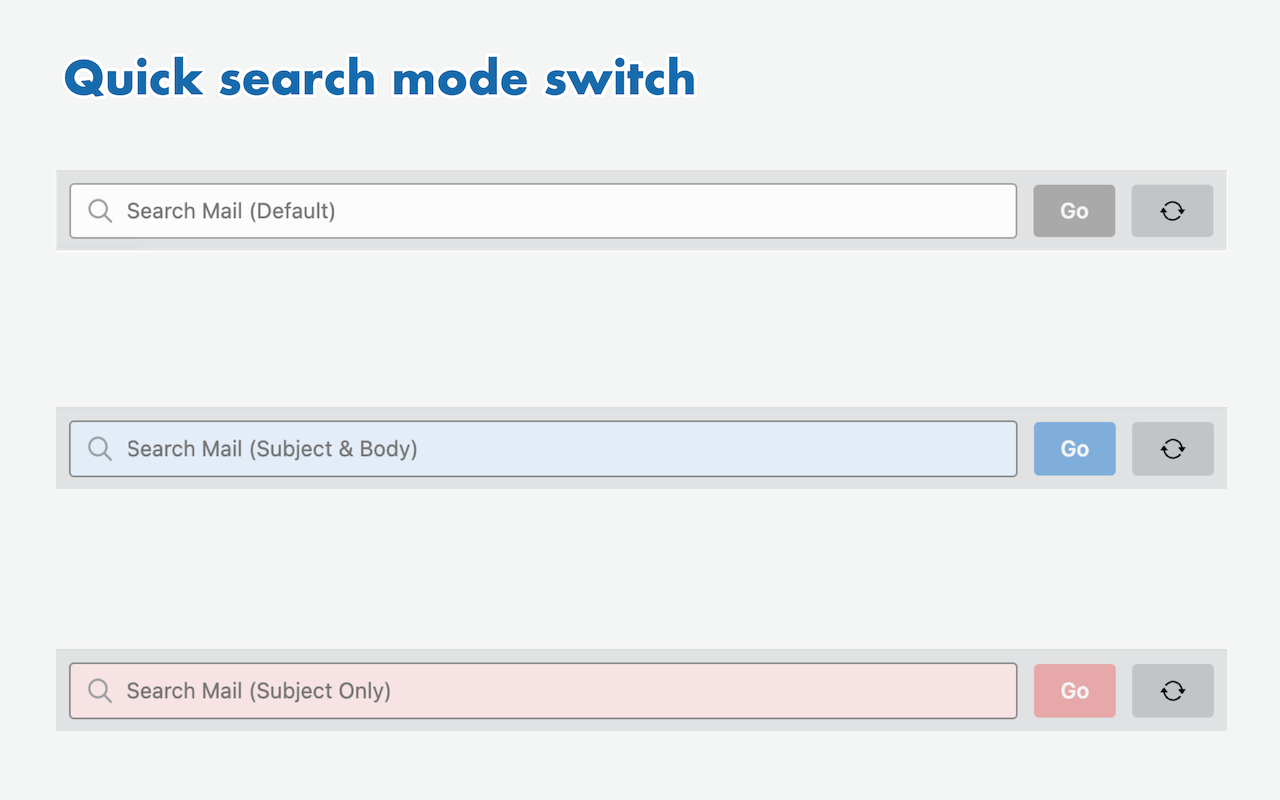Screen dimensions: 1280x800
Task: Click the magnifier icon in Subject & Body search
Action: click(100, 449)
